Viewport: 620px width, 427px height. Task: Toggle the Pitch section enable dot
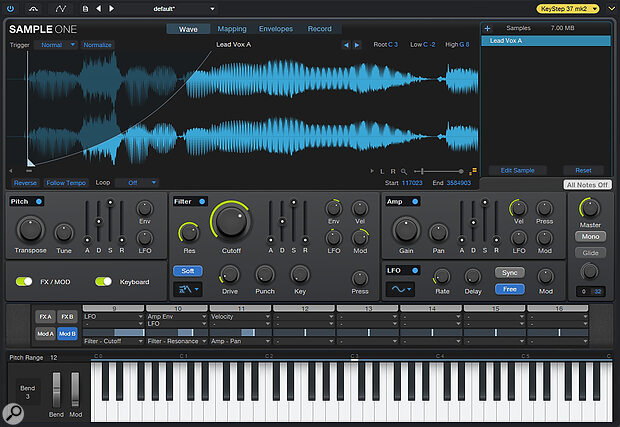[39, 202]
